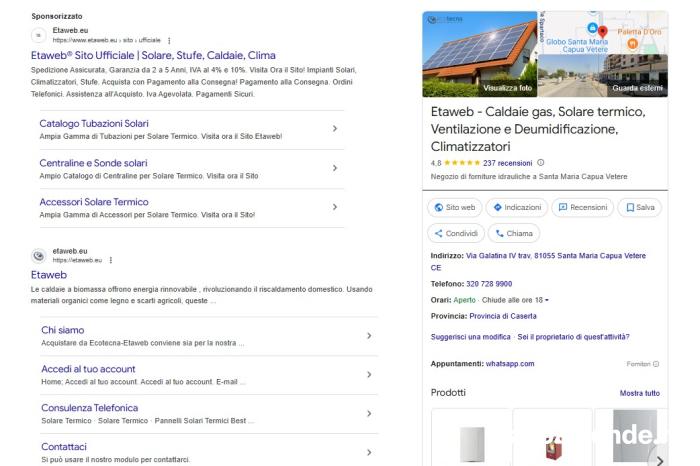The image size is (700, 466).
Task: Open the grey product thumbnail in Prodotti
Action: coord(632,437)
